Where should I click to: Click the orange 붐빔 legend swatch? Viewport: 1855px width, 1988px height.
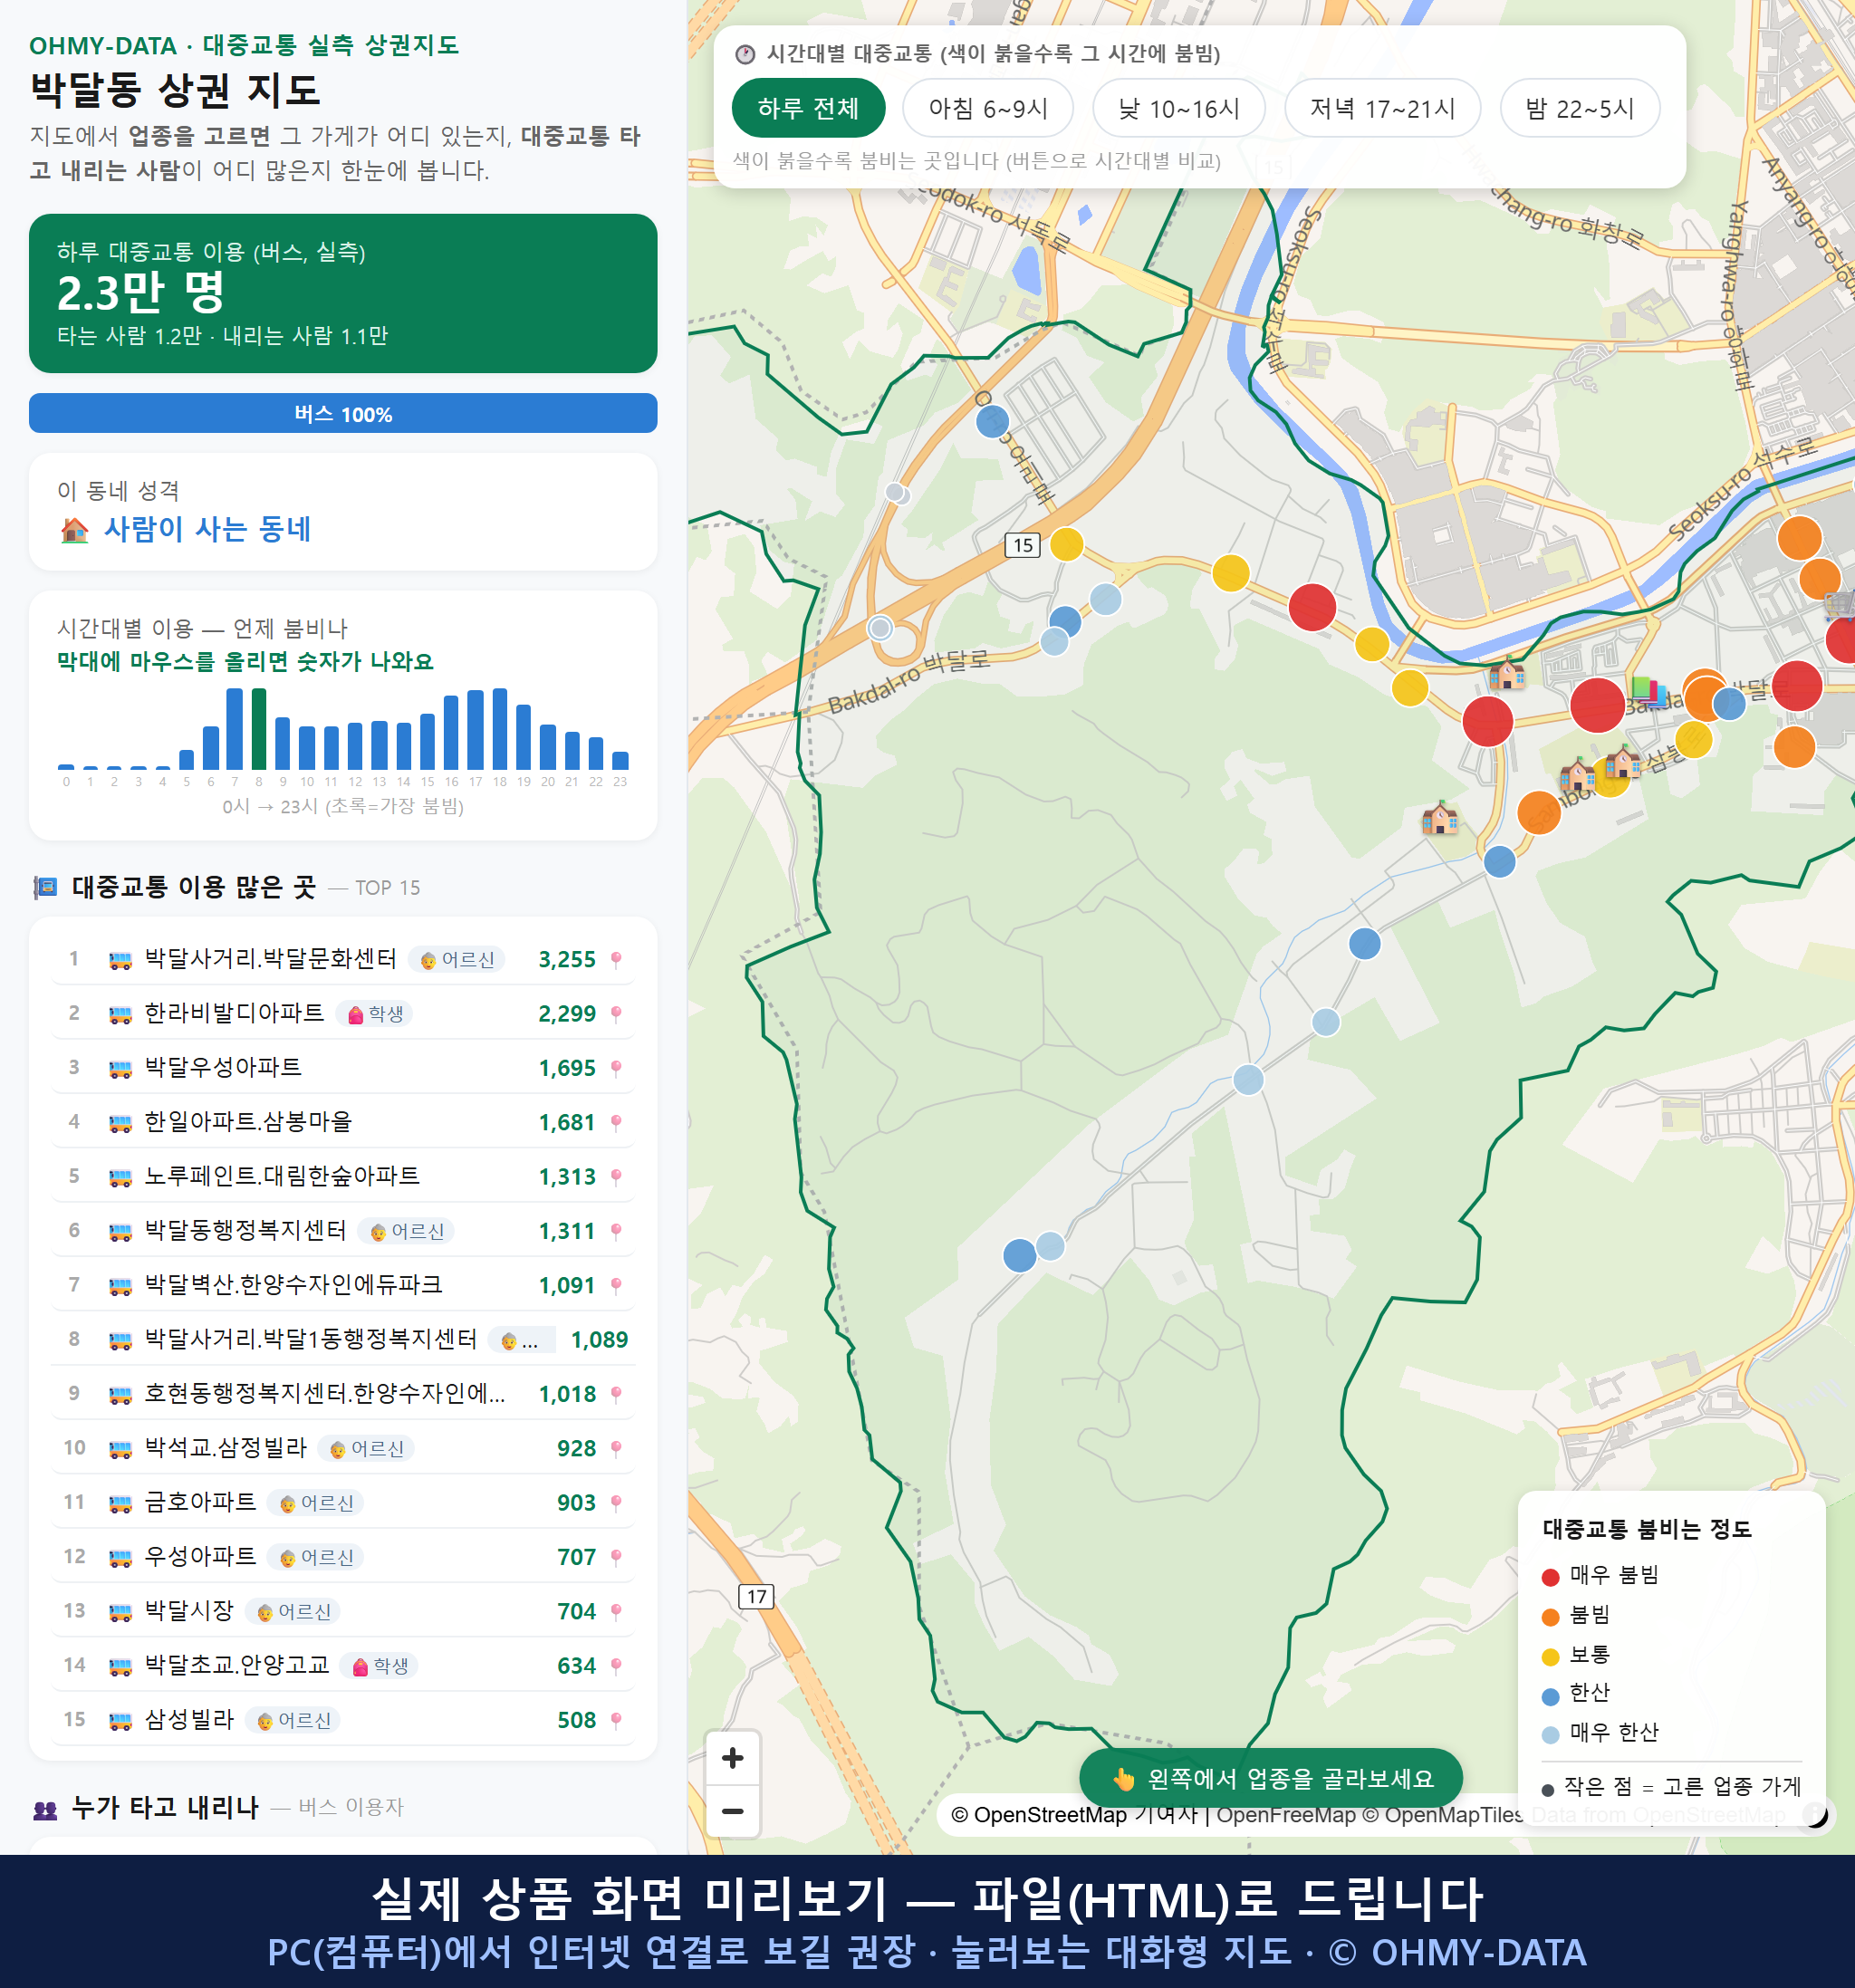(1551, 1617)
